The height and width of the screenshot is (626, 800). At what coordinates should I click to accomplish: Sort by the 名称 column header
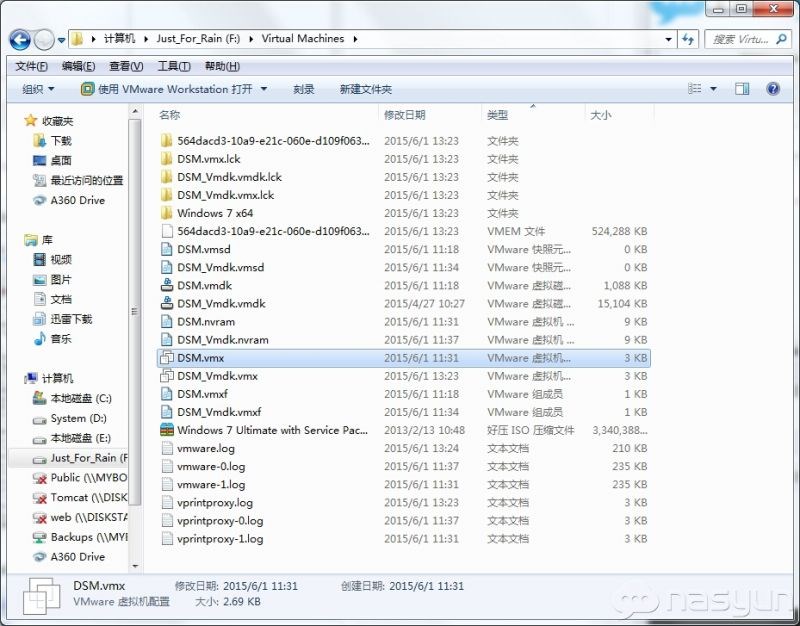(x=169, y=115)
